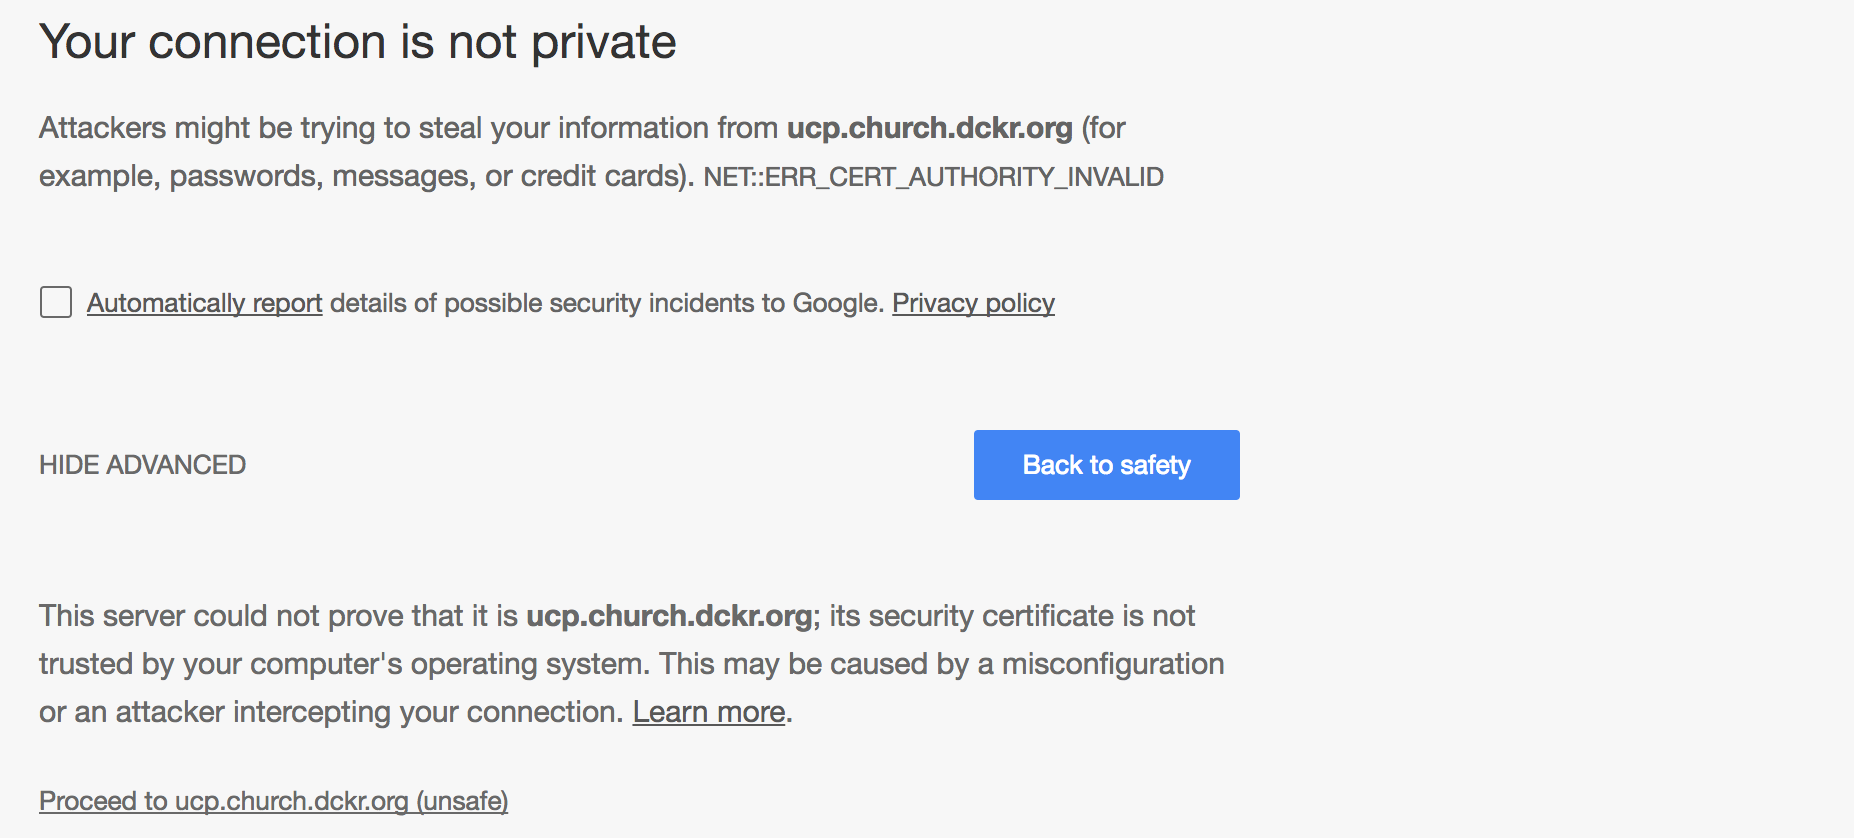Click the bold domain in the attackers warning
Screen dimensions: 1854x838
tap(929, 128)
